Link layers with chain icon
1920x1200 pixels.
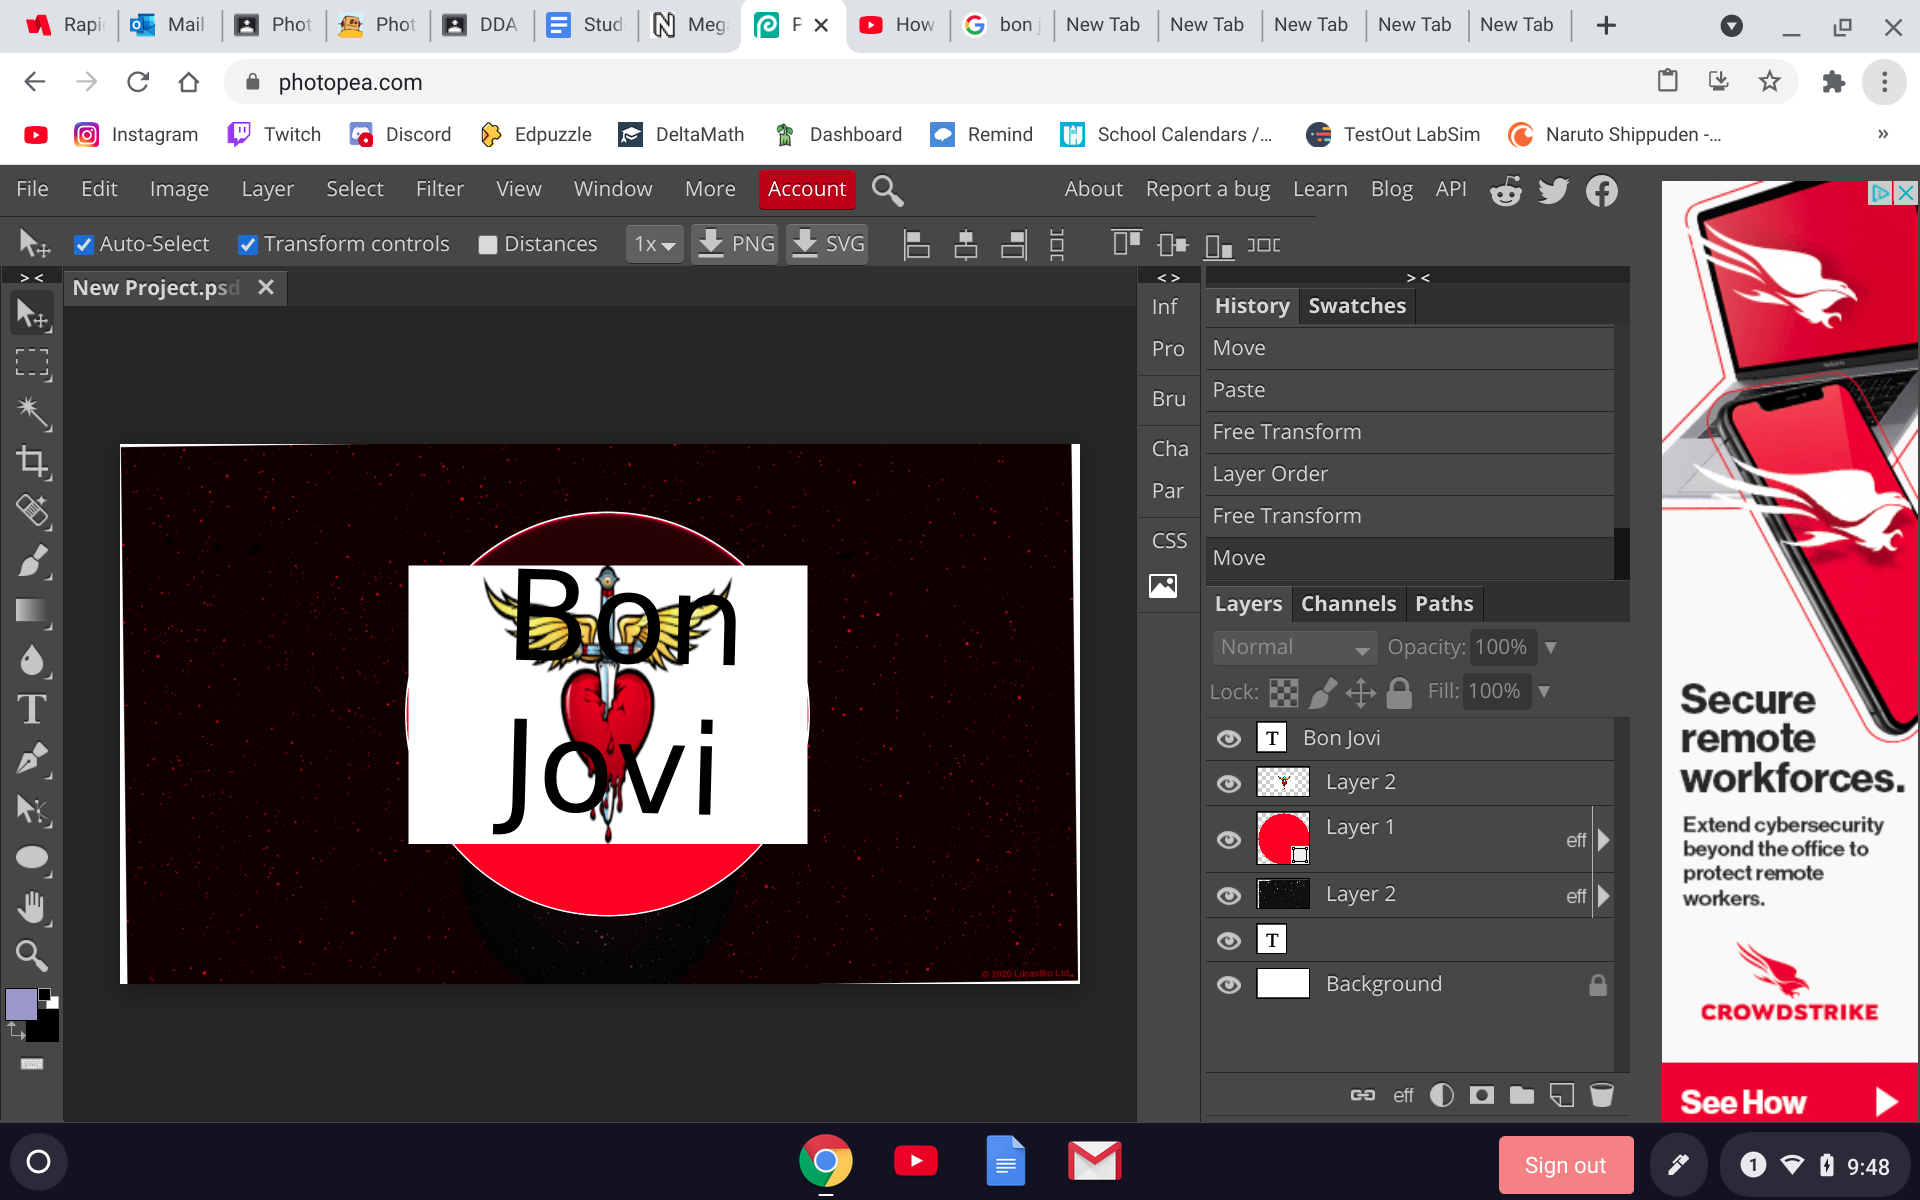click(1363, 1095)
